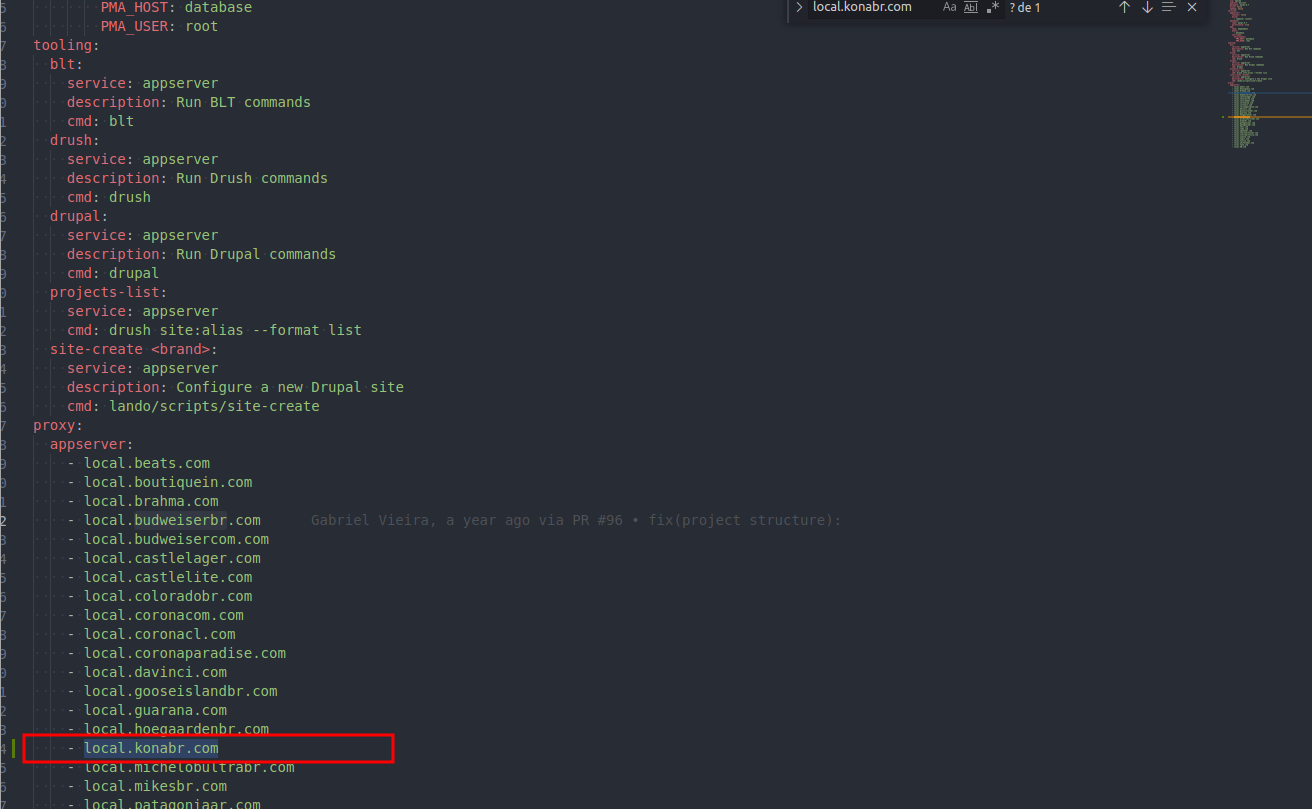1312x809 pixels.
Task: Click the local.brahma.com entry
Action: [151, 501]
